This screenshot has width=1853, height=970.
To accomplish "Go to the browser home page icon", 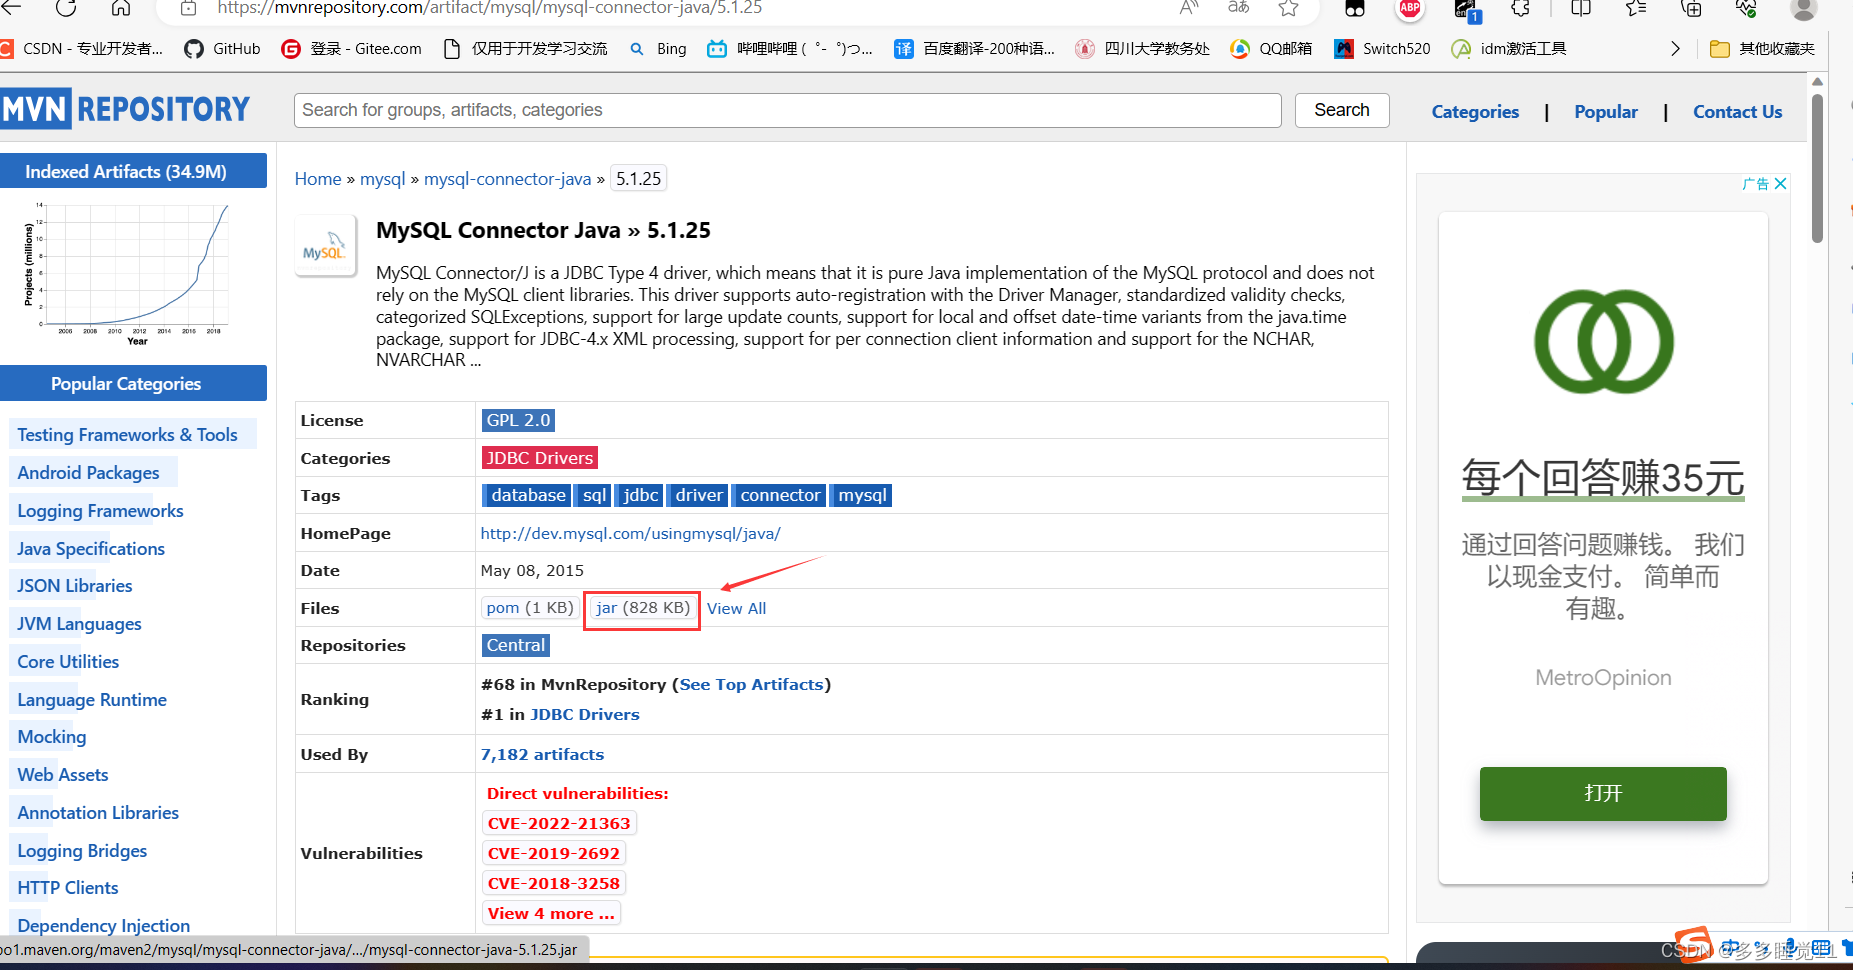I will (x=121, y=8).
